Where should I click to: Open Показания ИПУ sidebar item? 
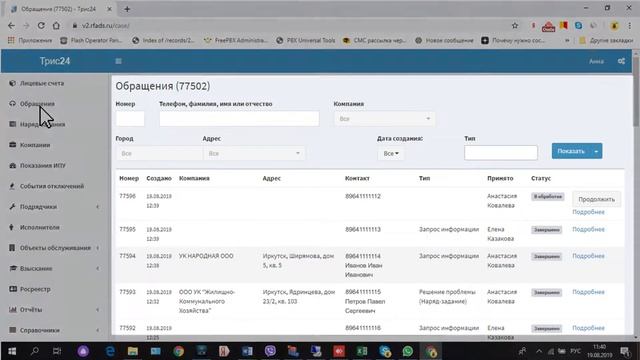coord(42,165)
